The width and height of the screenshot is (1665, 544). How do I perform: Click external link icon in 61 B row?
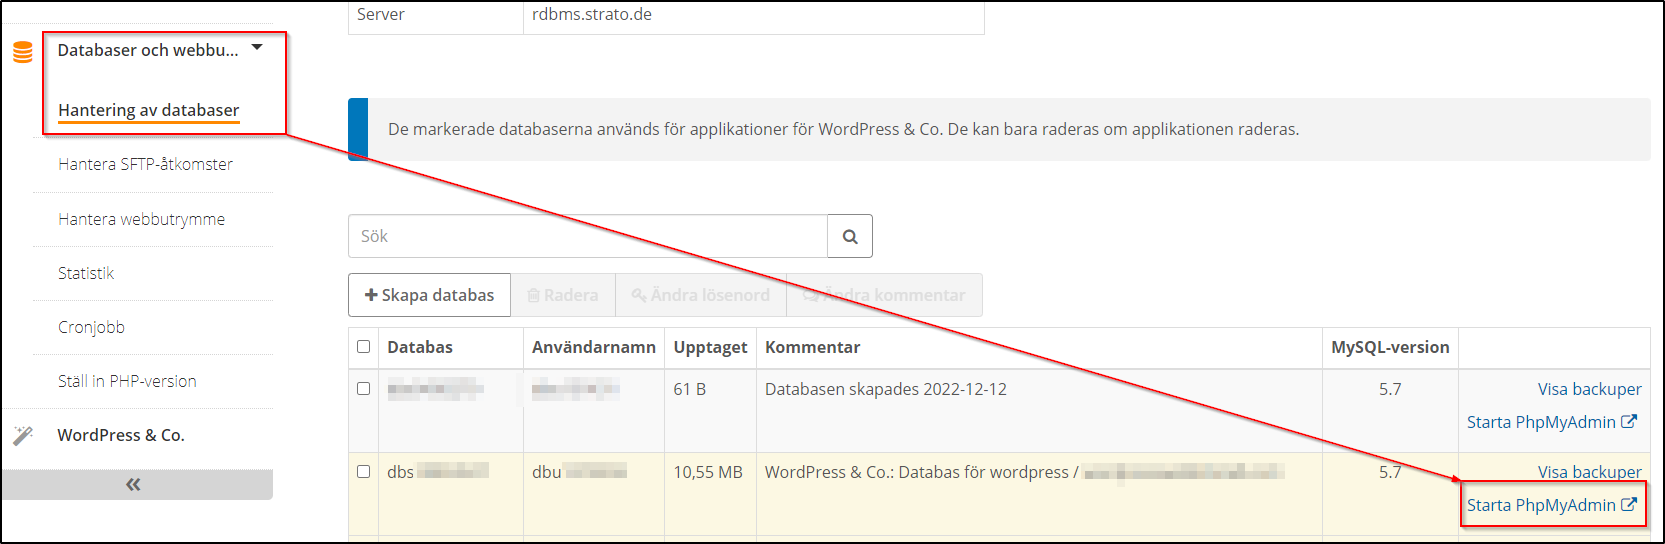pyautogui.click(x=1629, y=421)
